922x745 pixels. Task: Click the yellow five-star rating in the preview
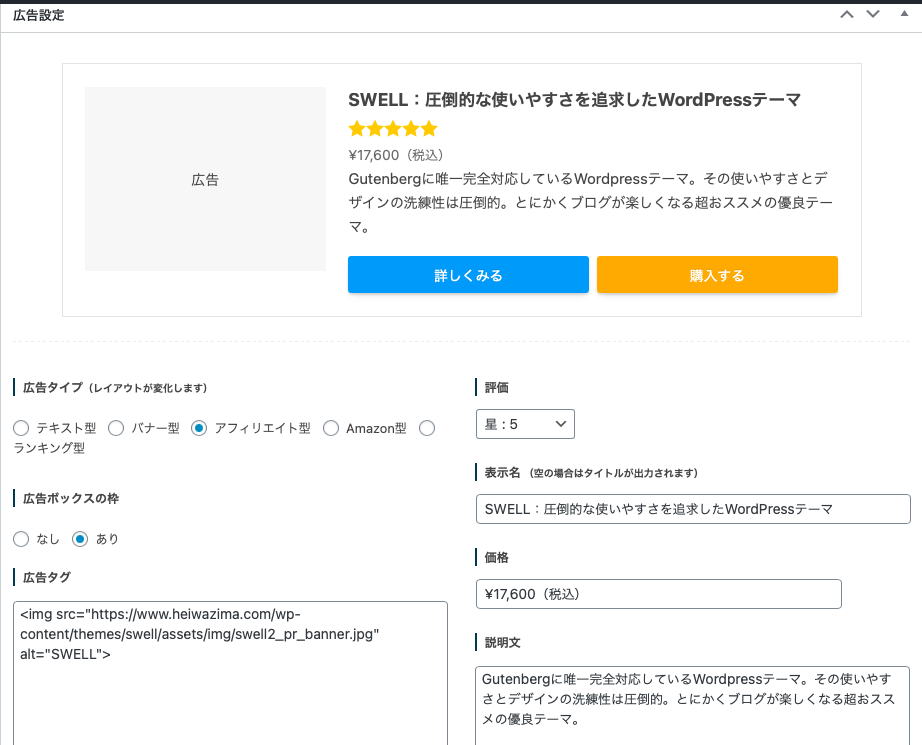(393, 128)
